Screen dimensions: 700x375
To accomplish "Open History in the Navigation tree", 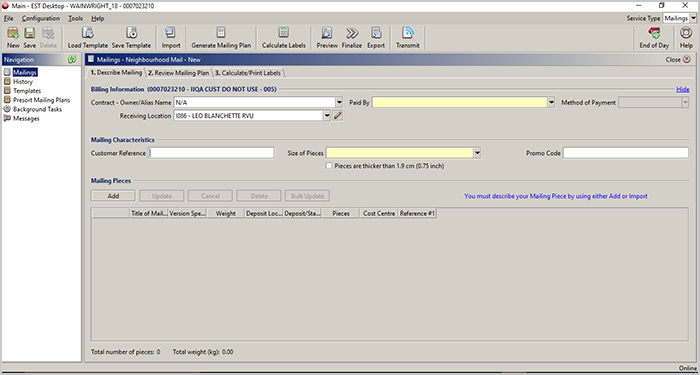I will point(23,82).
